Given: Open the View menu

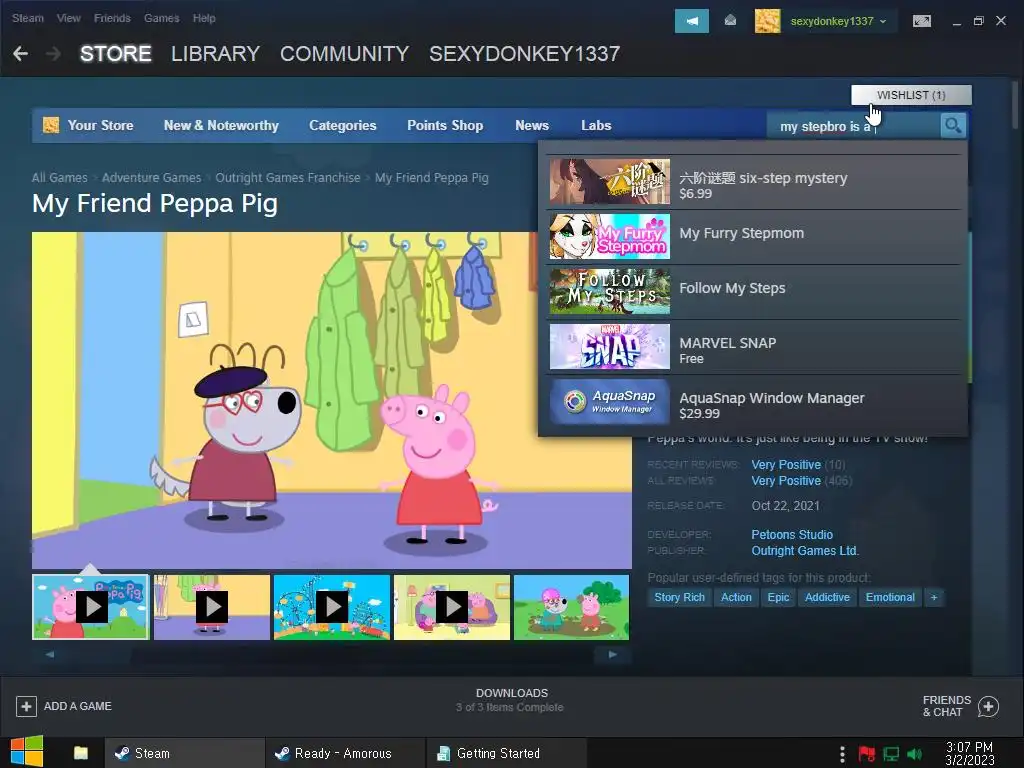Looking at the screenshot, I should [x=69, y=18].
